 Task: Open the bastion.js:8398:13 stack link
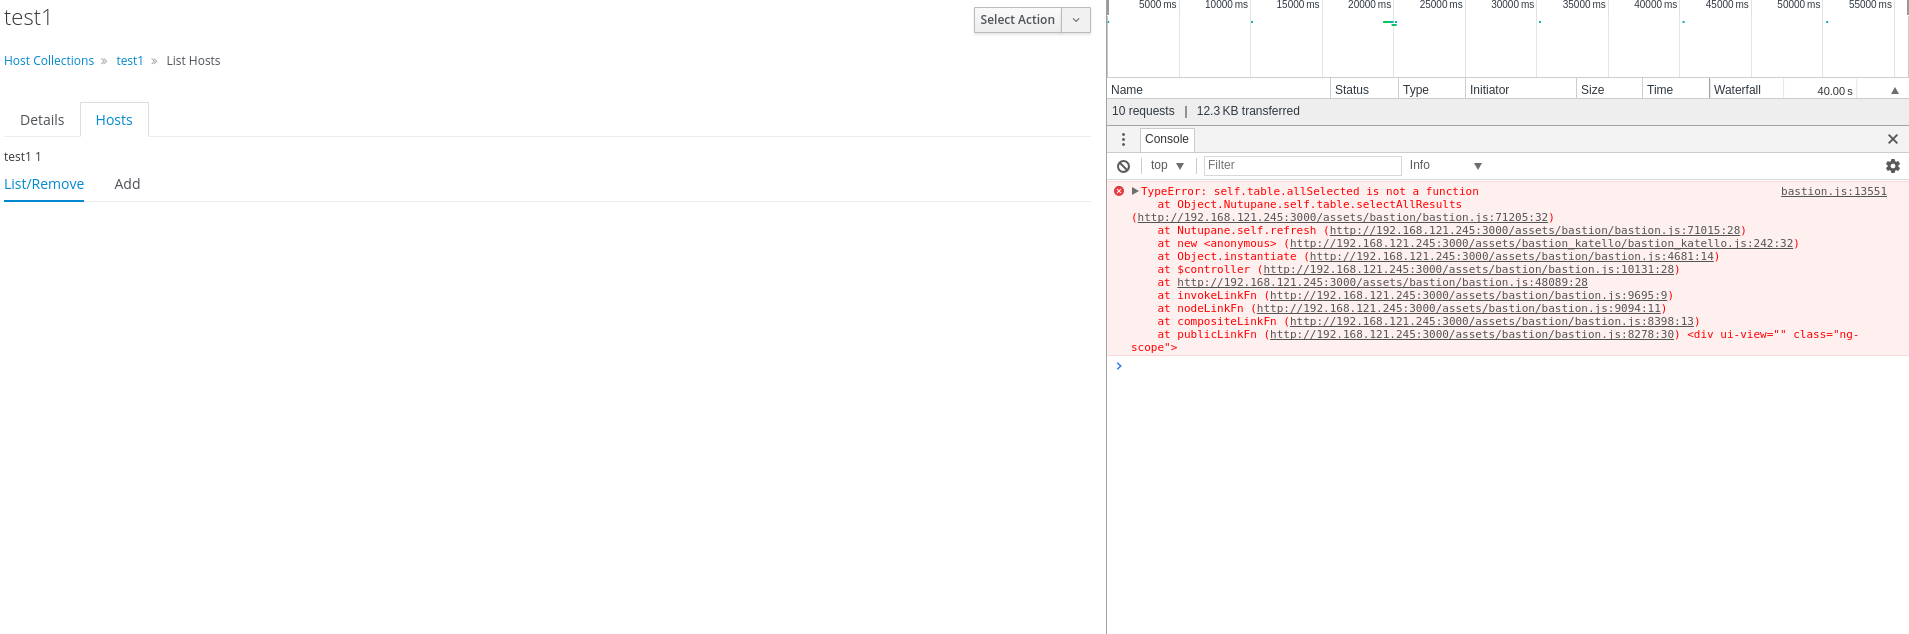[x=1492, y=322]
